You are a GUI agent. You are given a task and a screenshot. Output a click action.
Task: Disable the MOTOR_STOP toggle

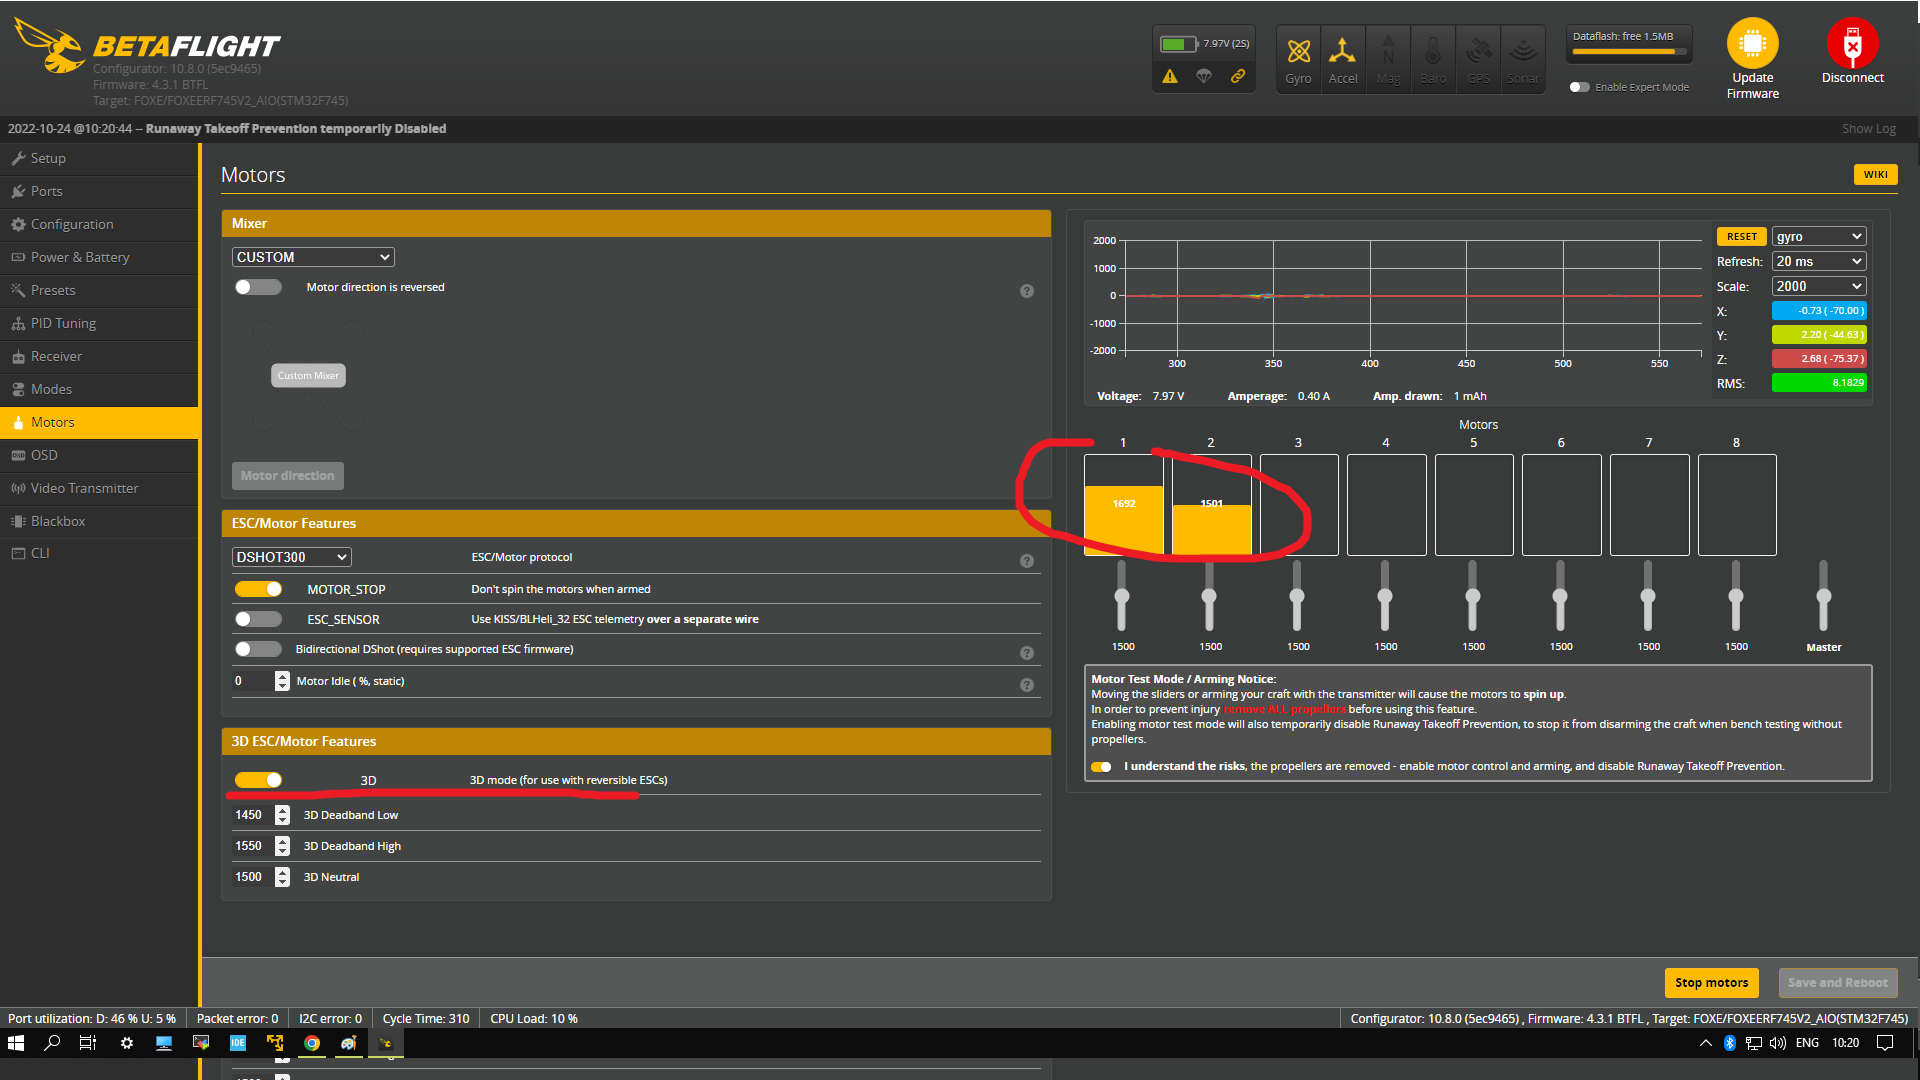tap(258, 589)
